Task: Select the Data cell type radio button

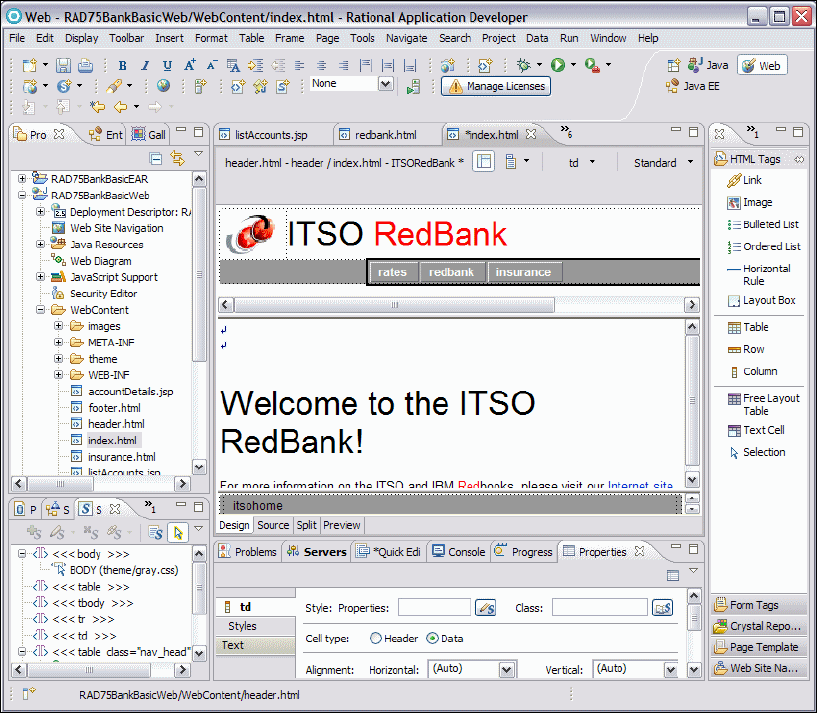Action: click(x=432, y=638)
